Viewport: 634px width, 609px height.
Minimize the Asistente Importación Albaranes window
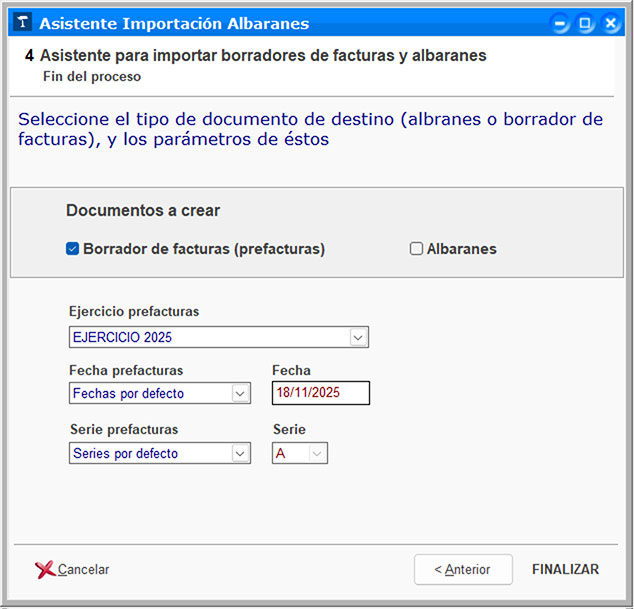[561, 24]
